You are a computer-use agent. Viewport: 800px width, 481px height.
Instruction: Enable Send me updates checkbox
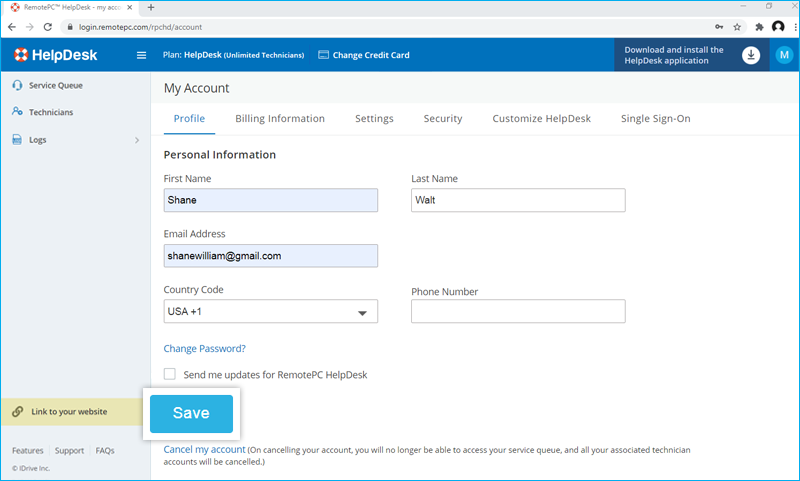tap(170, 374)
